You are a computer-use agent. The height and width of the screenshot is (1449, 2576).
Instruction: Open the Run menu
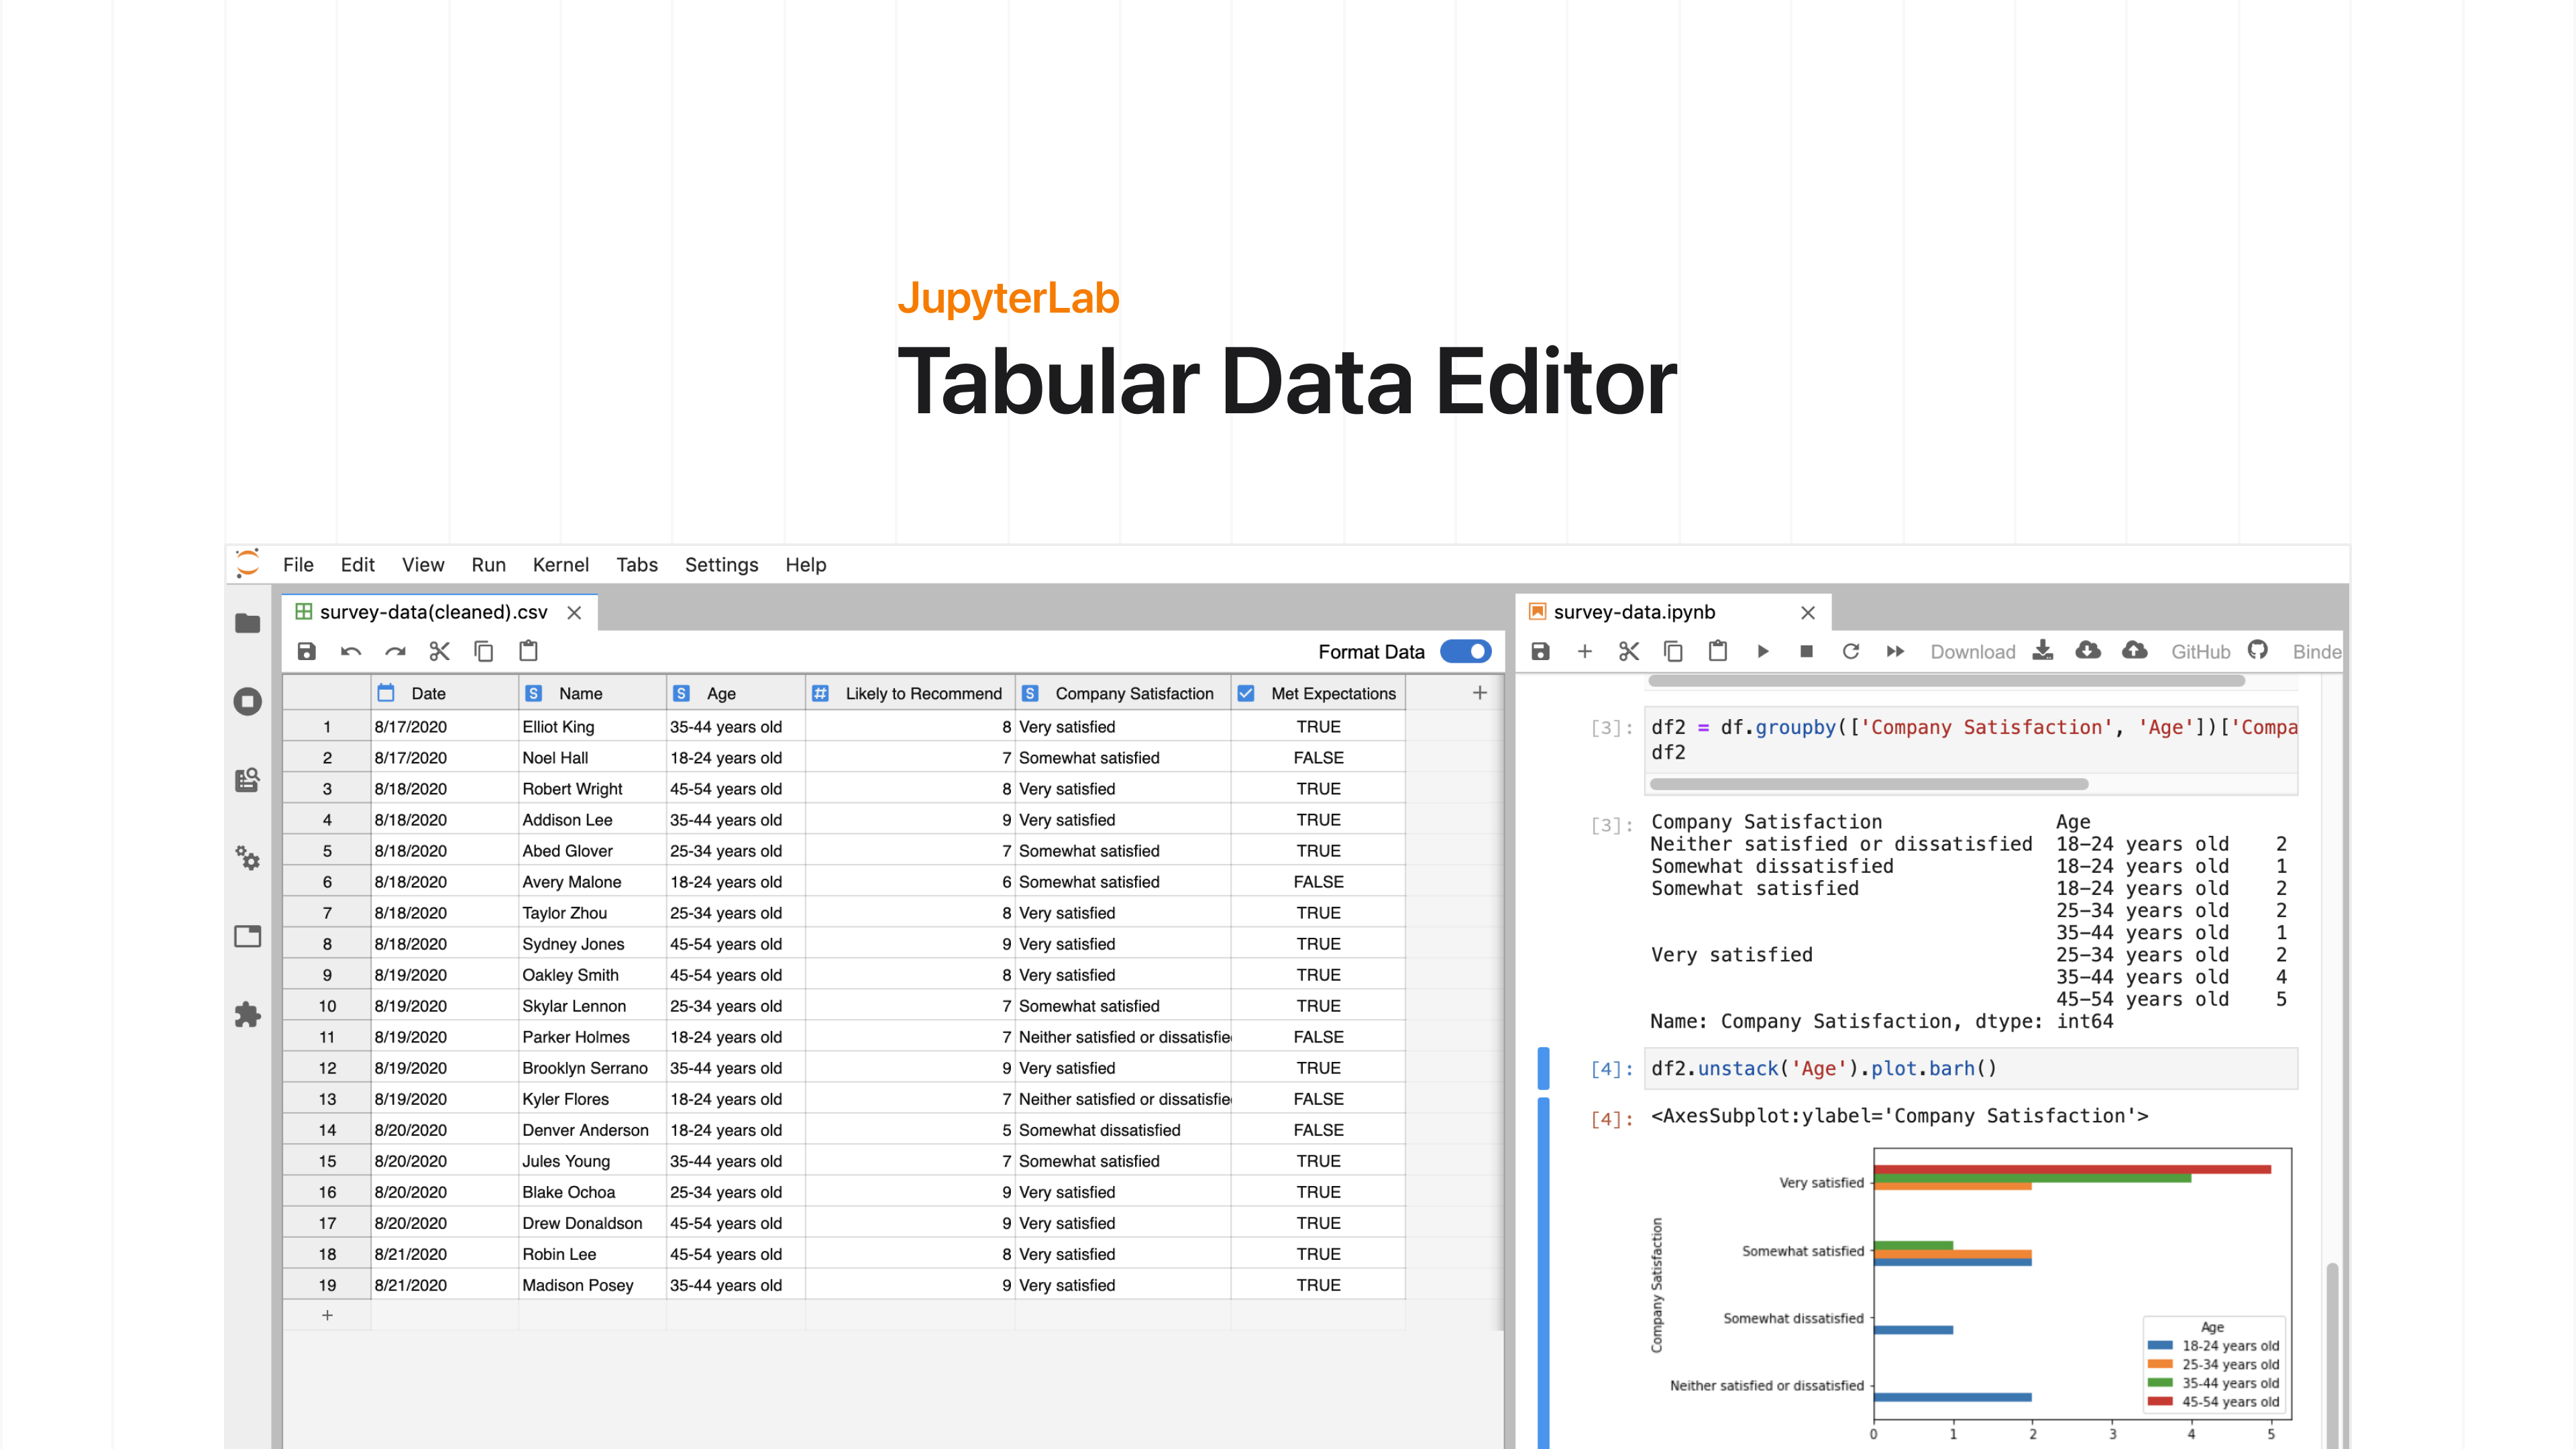[489, 565]
